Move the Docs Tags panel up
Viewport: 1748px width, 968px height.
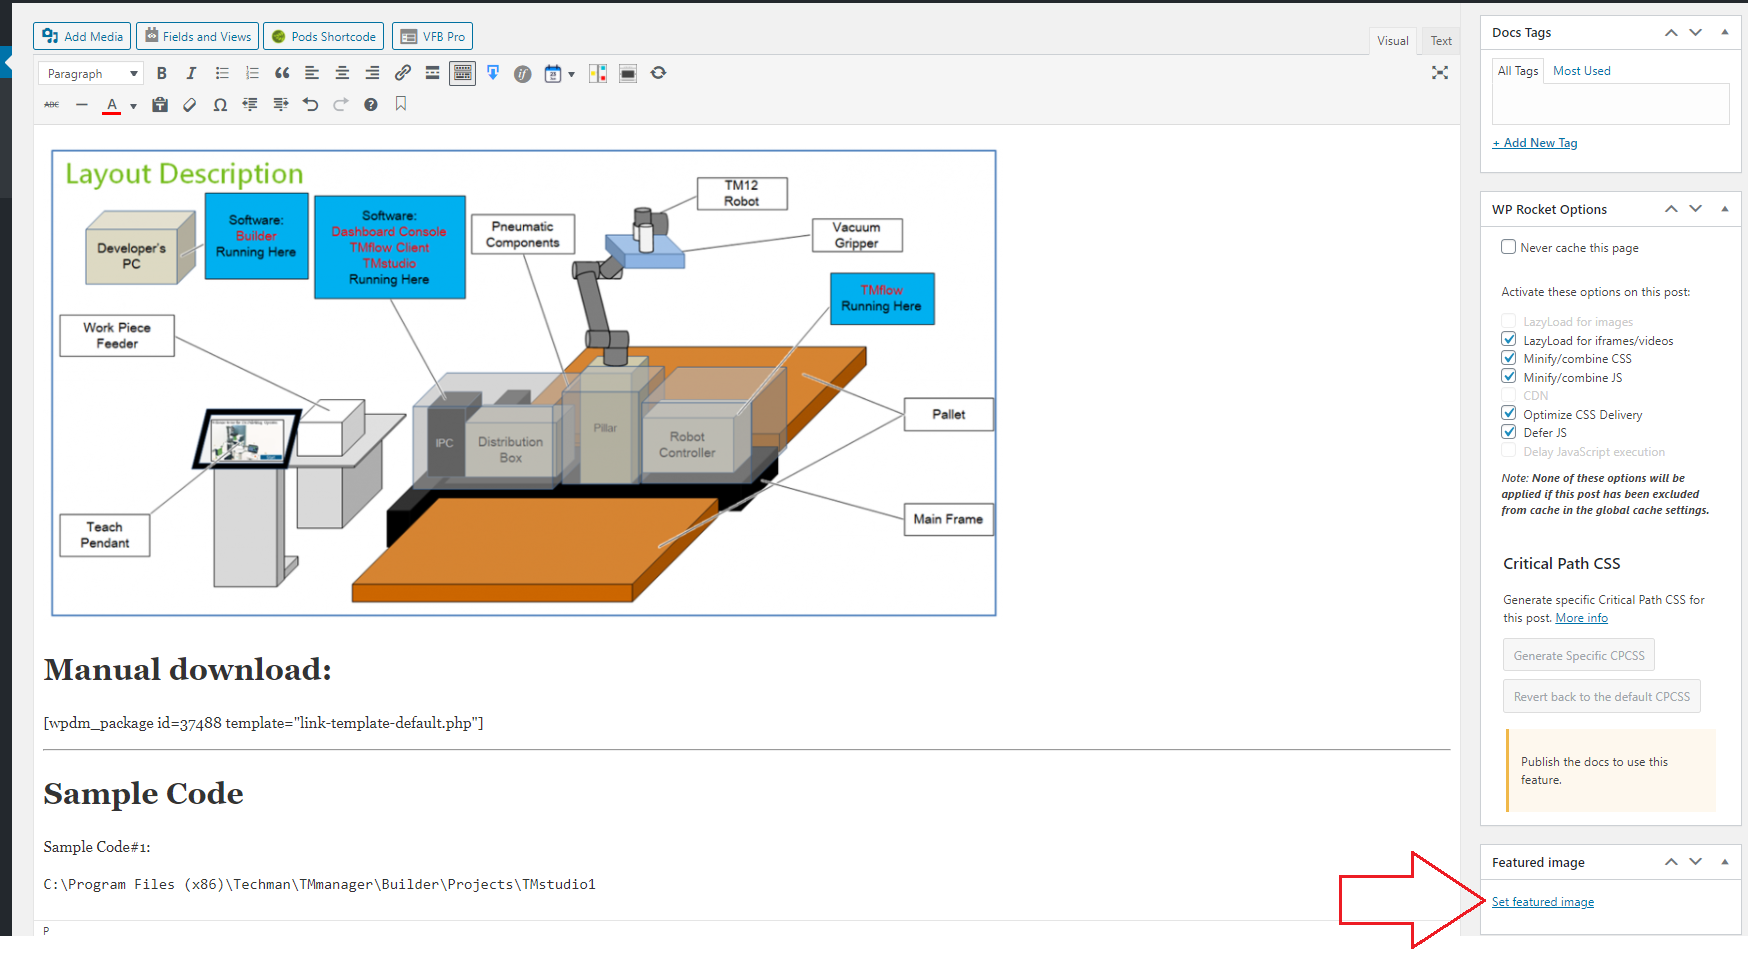[1671, 32]
